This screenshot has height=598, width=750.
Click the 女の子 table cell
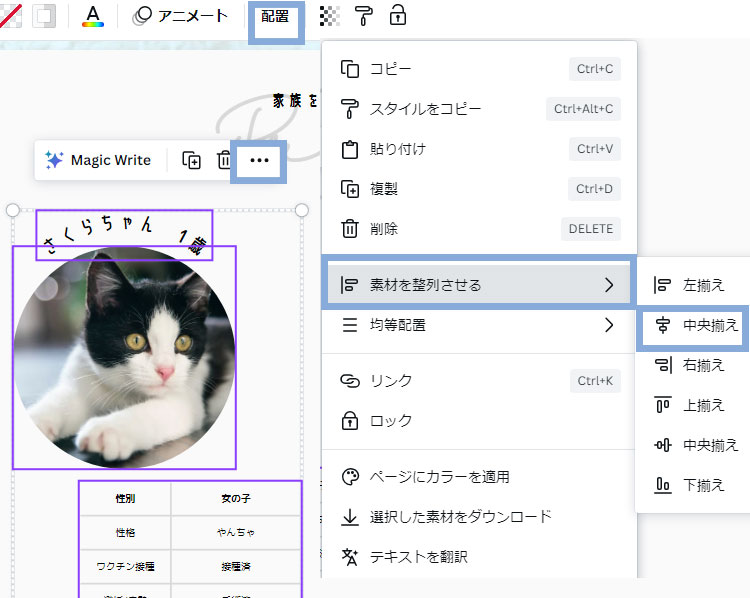236,498
